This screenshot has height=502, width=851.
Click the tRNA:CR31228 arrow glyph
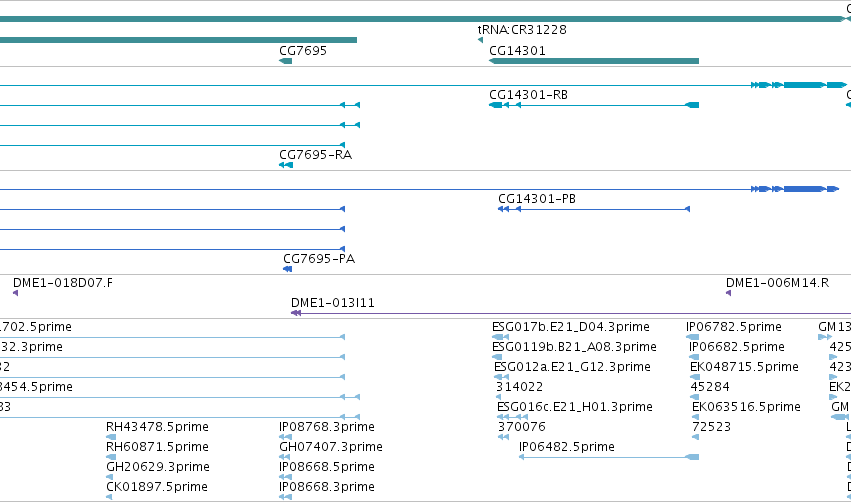480,40
